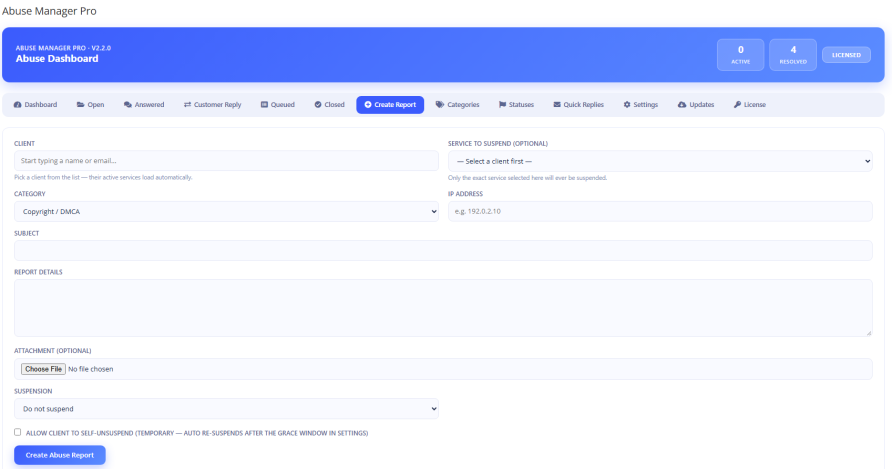Image resolution: width=892 pixels, height=469 pixels.
Task: Enable Allow Client to Self-Unsuspend checkbox
Action: pyautogui.click(x=18, y=432)
